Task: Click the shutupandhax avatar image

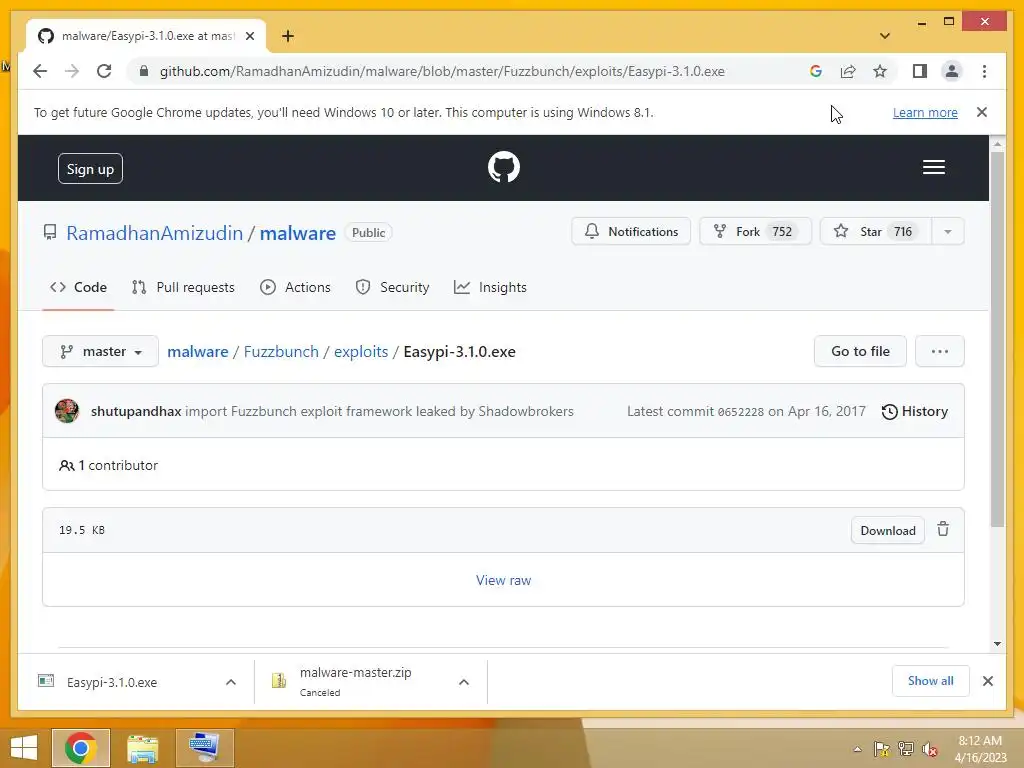Action: coord(67,411)
